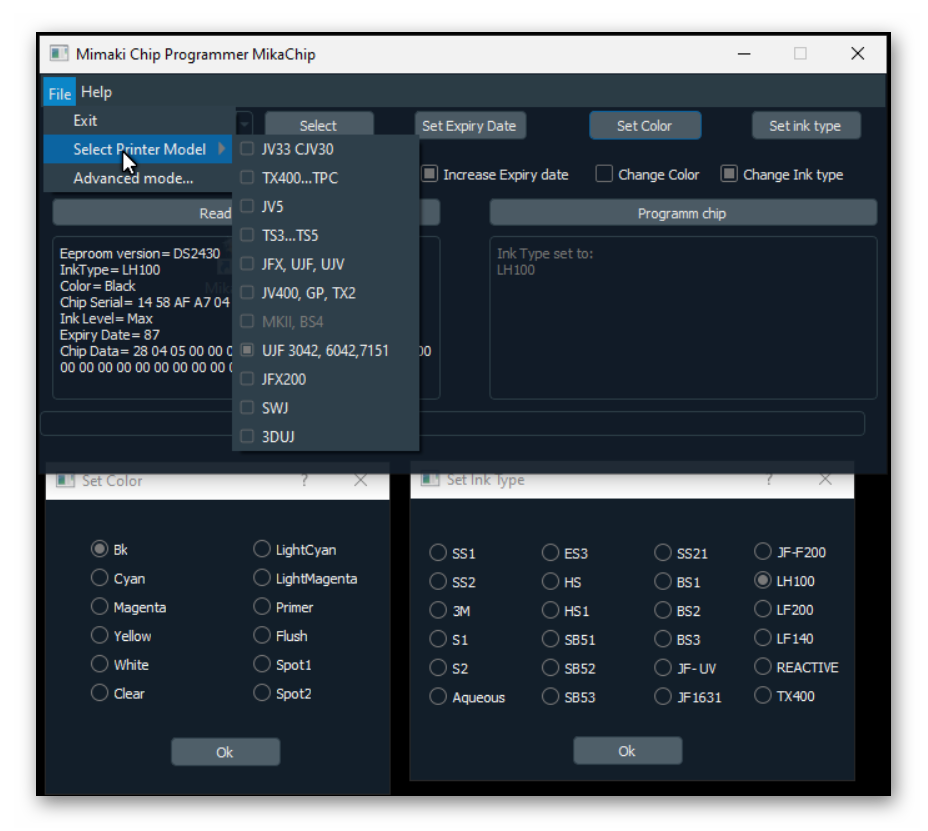The height and width of the screenshot is (831, 928).
Task: Click the progress bar below the chip data
Action: (452, 423)
